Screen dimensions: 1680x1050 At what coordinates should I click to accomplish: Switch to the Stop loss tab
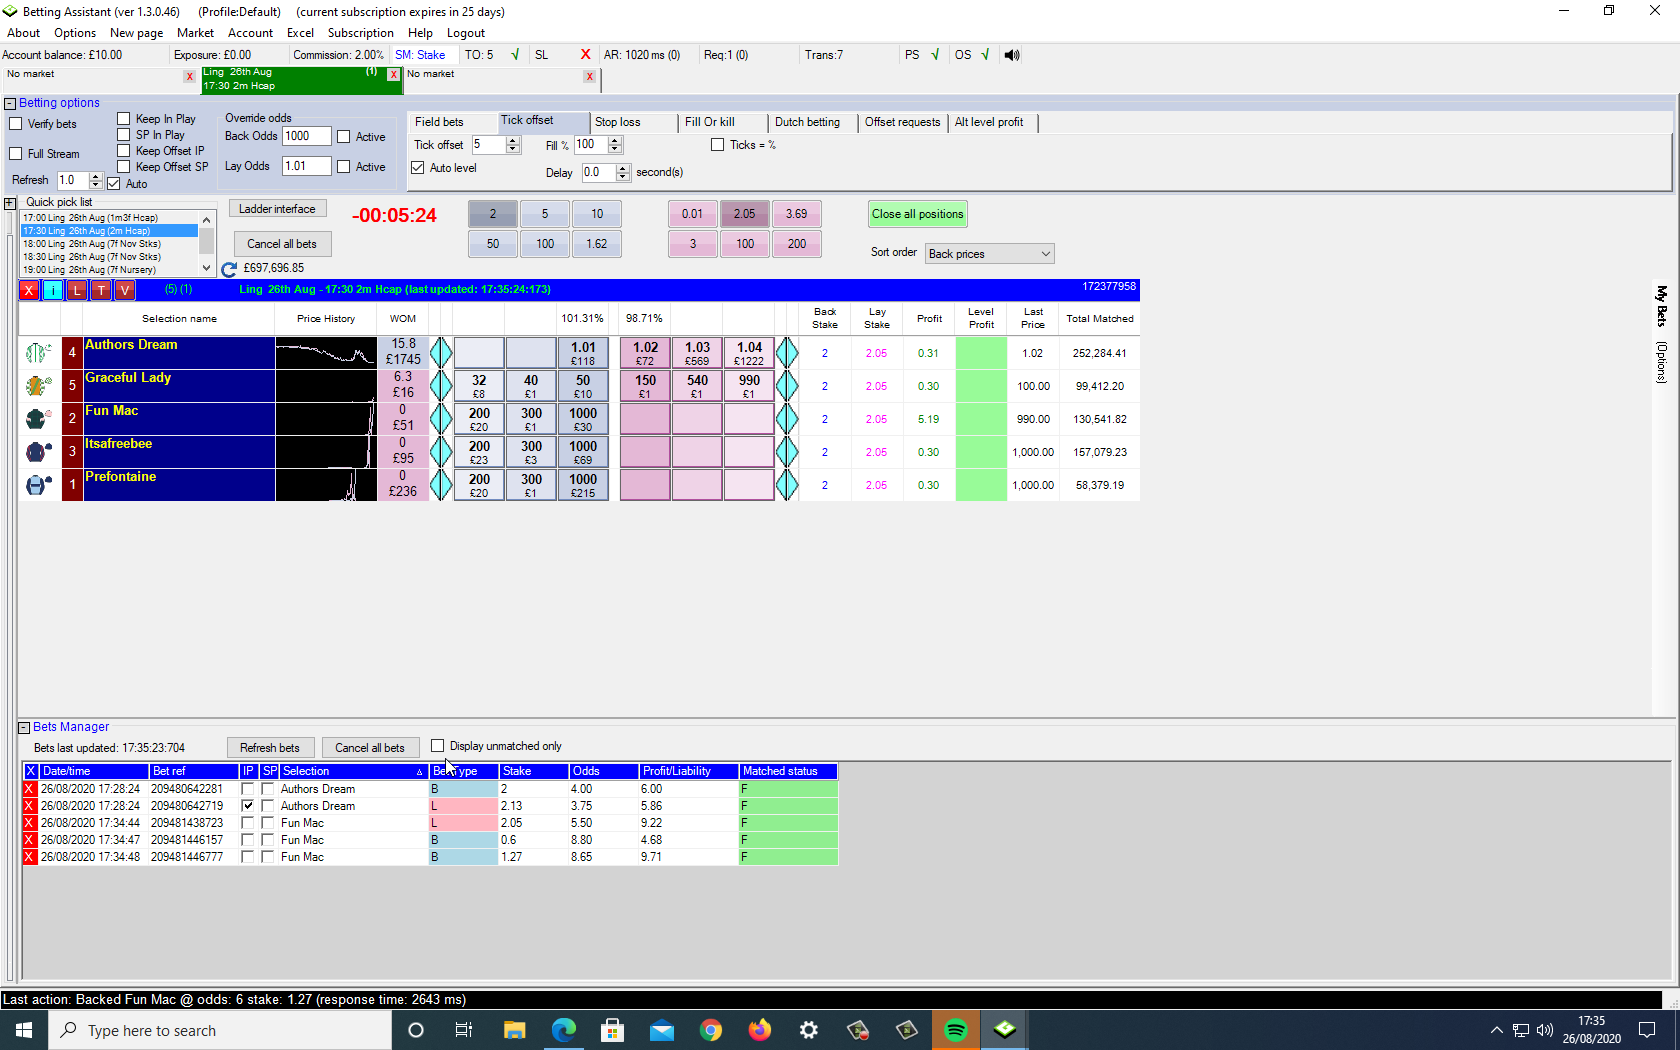coord(617,122)
